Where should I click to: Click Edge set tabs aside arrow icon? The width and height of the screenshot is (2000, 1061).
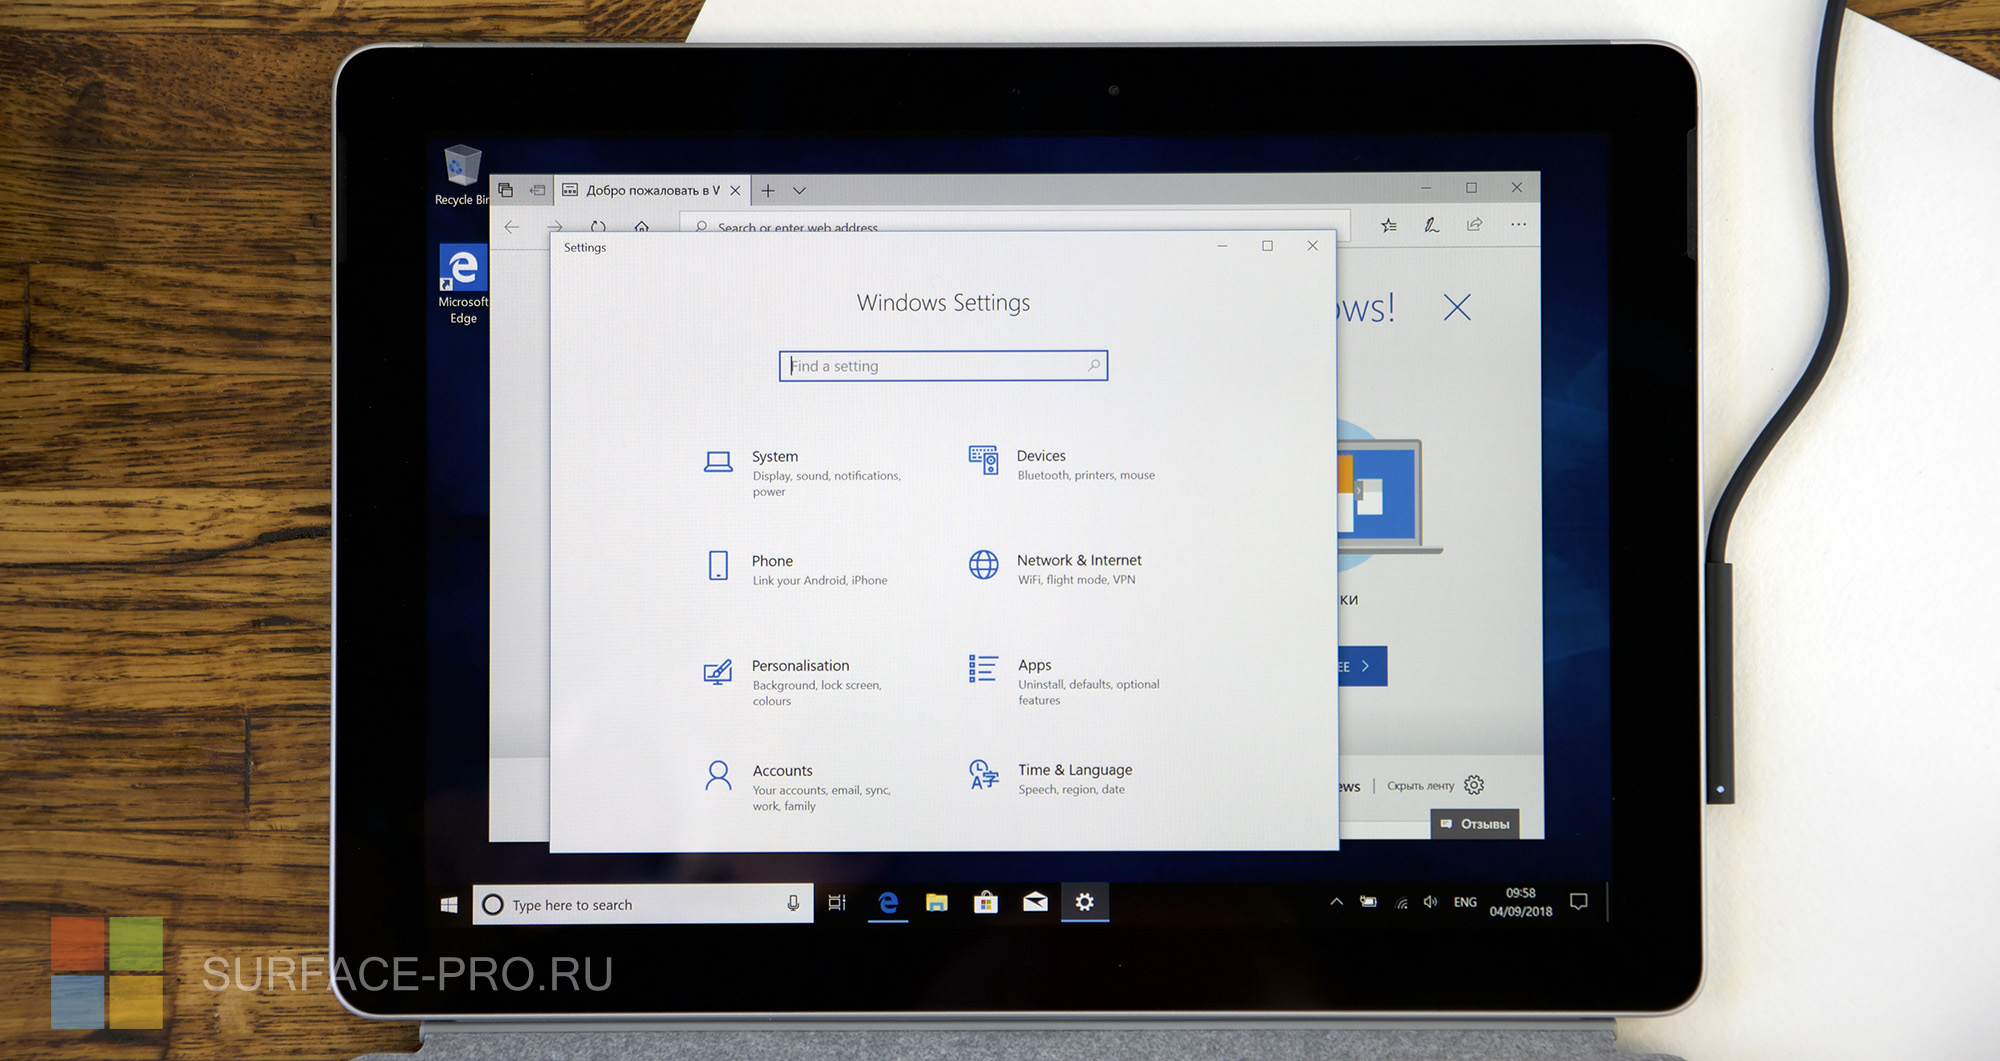(x=537, y=190)
